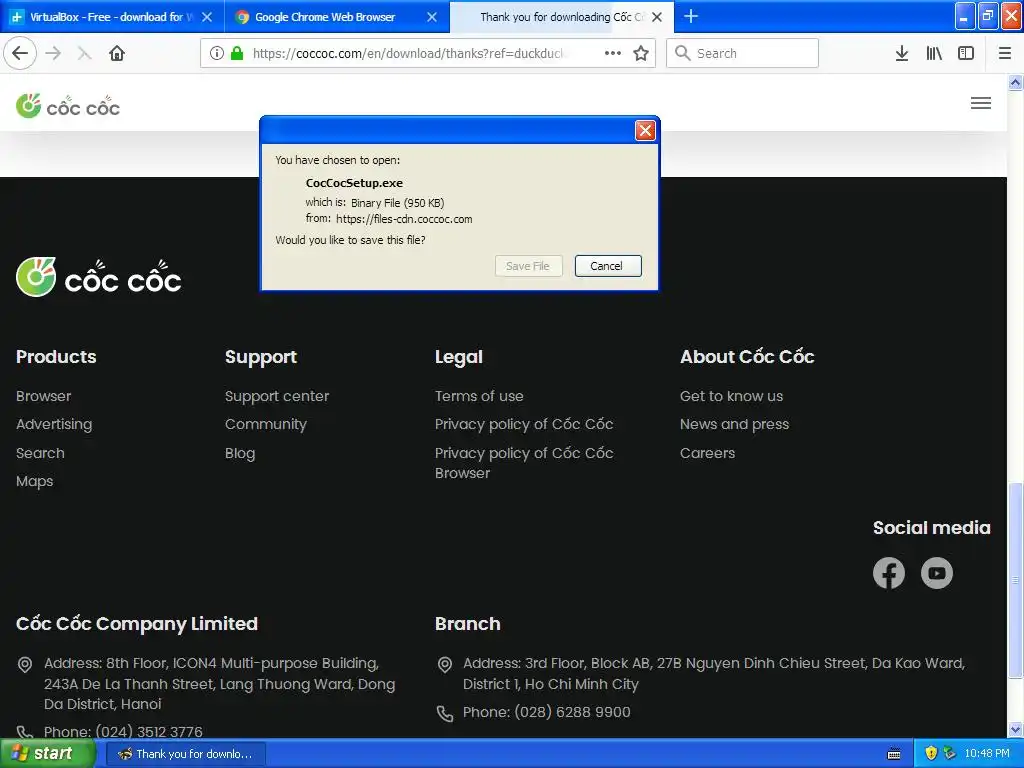Click Cốc Cốc logo in page header
This screenshot has height=768, width=1024.
68,106
